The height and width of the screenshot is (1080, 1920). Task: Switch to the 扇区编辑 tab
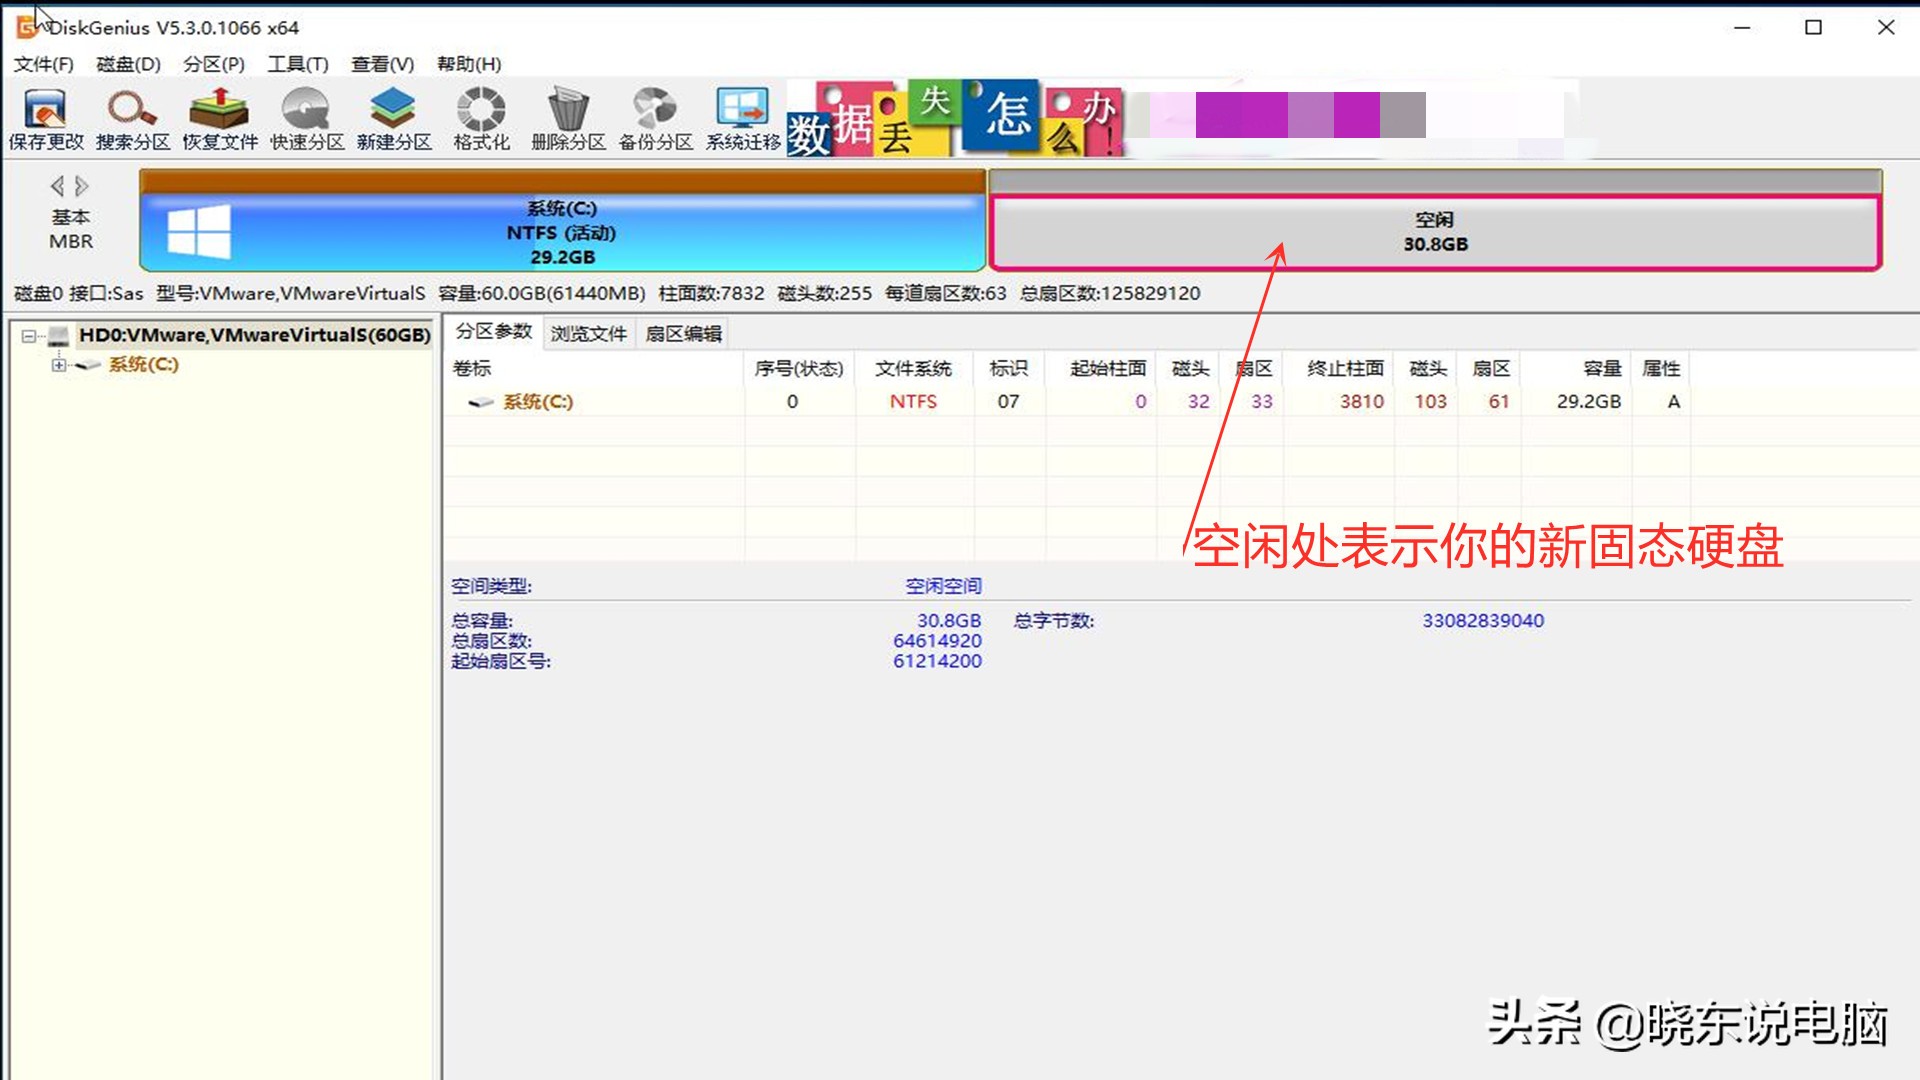[682, 333]
